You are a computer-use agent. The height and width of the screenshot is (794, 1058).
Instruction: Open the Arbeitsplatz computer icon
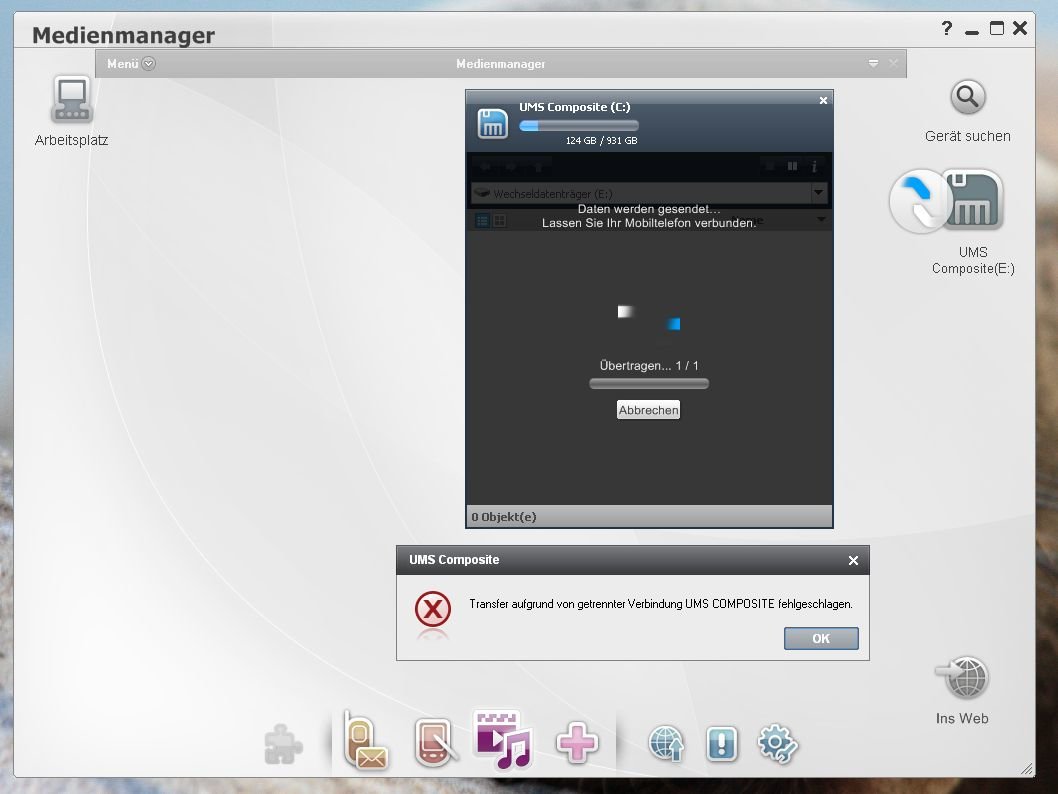(72, 99)
